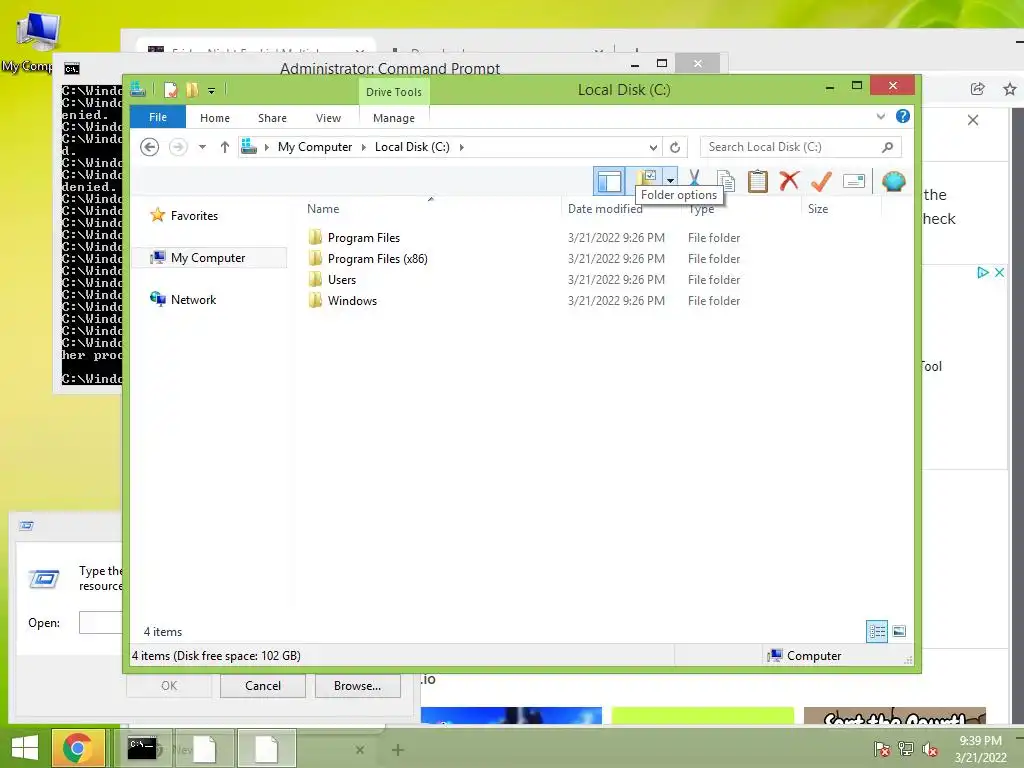
Task: Select the Program Files folder
Action: click(364, 238)
